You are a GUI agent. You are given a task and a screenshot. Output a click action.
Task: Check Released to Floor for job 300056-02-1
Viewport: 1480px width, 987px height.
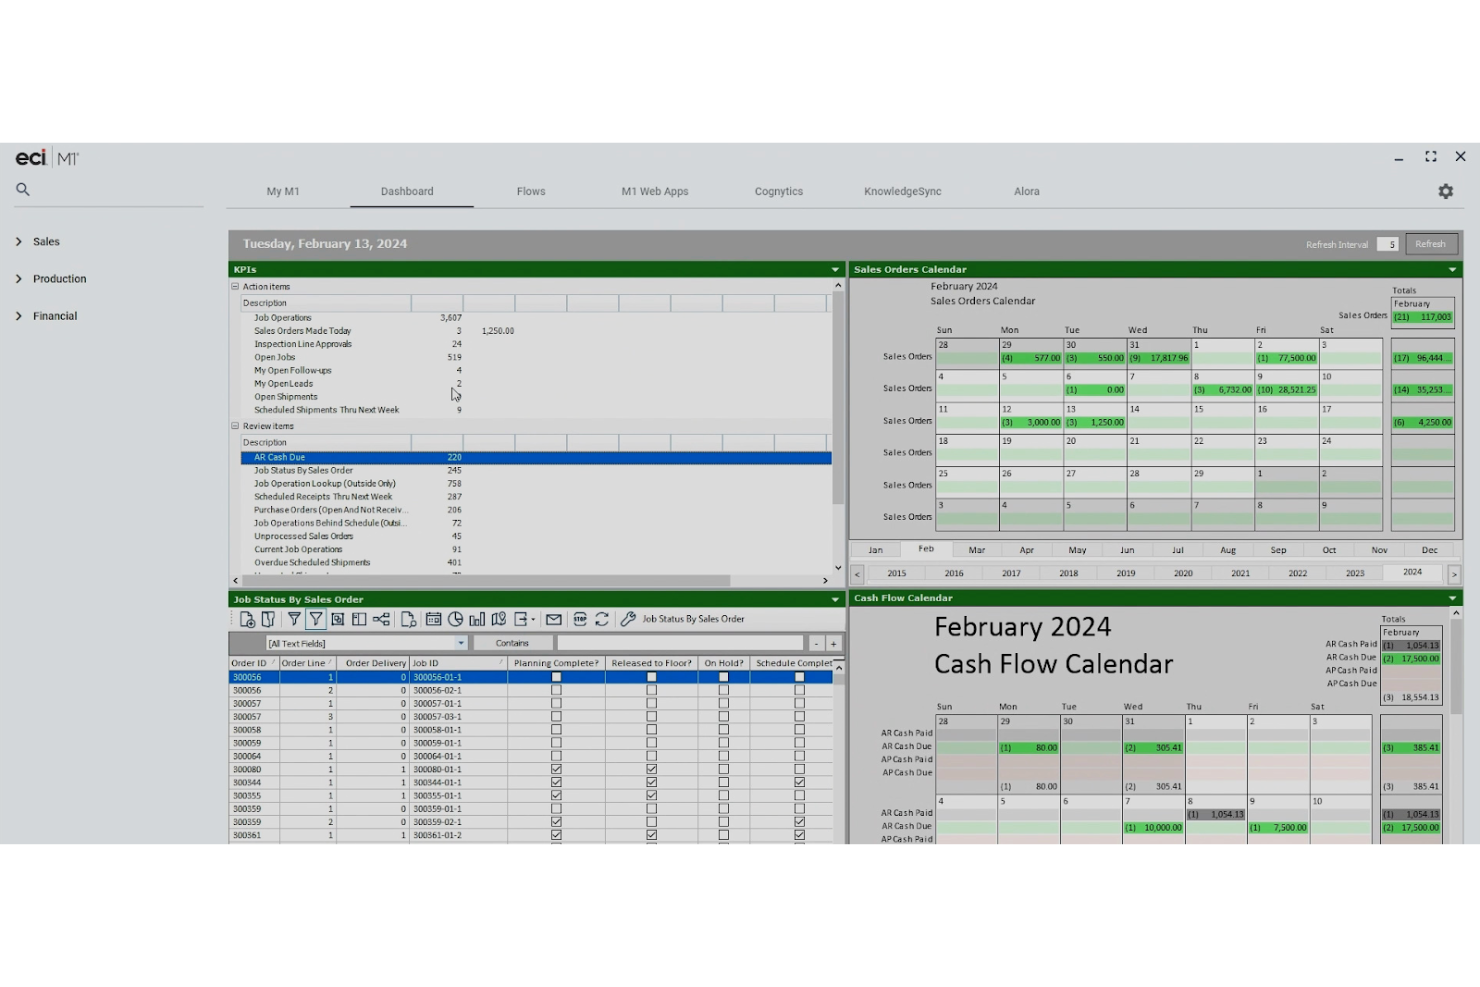coord(652,690)
